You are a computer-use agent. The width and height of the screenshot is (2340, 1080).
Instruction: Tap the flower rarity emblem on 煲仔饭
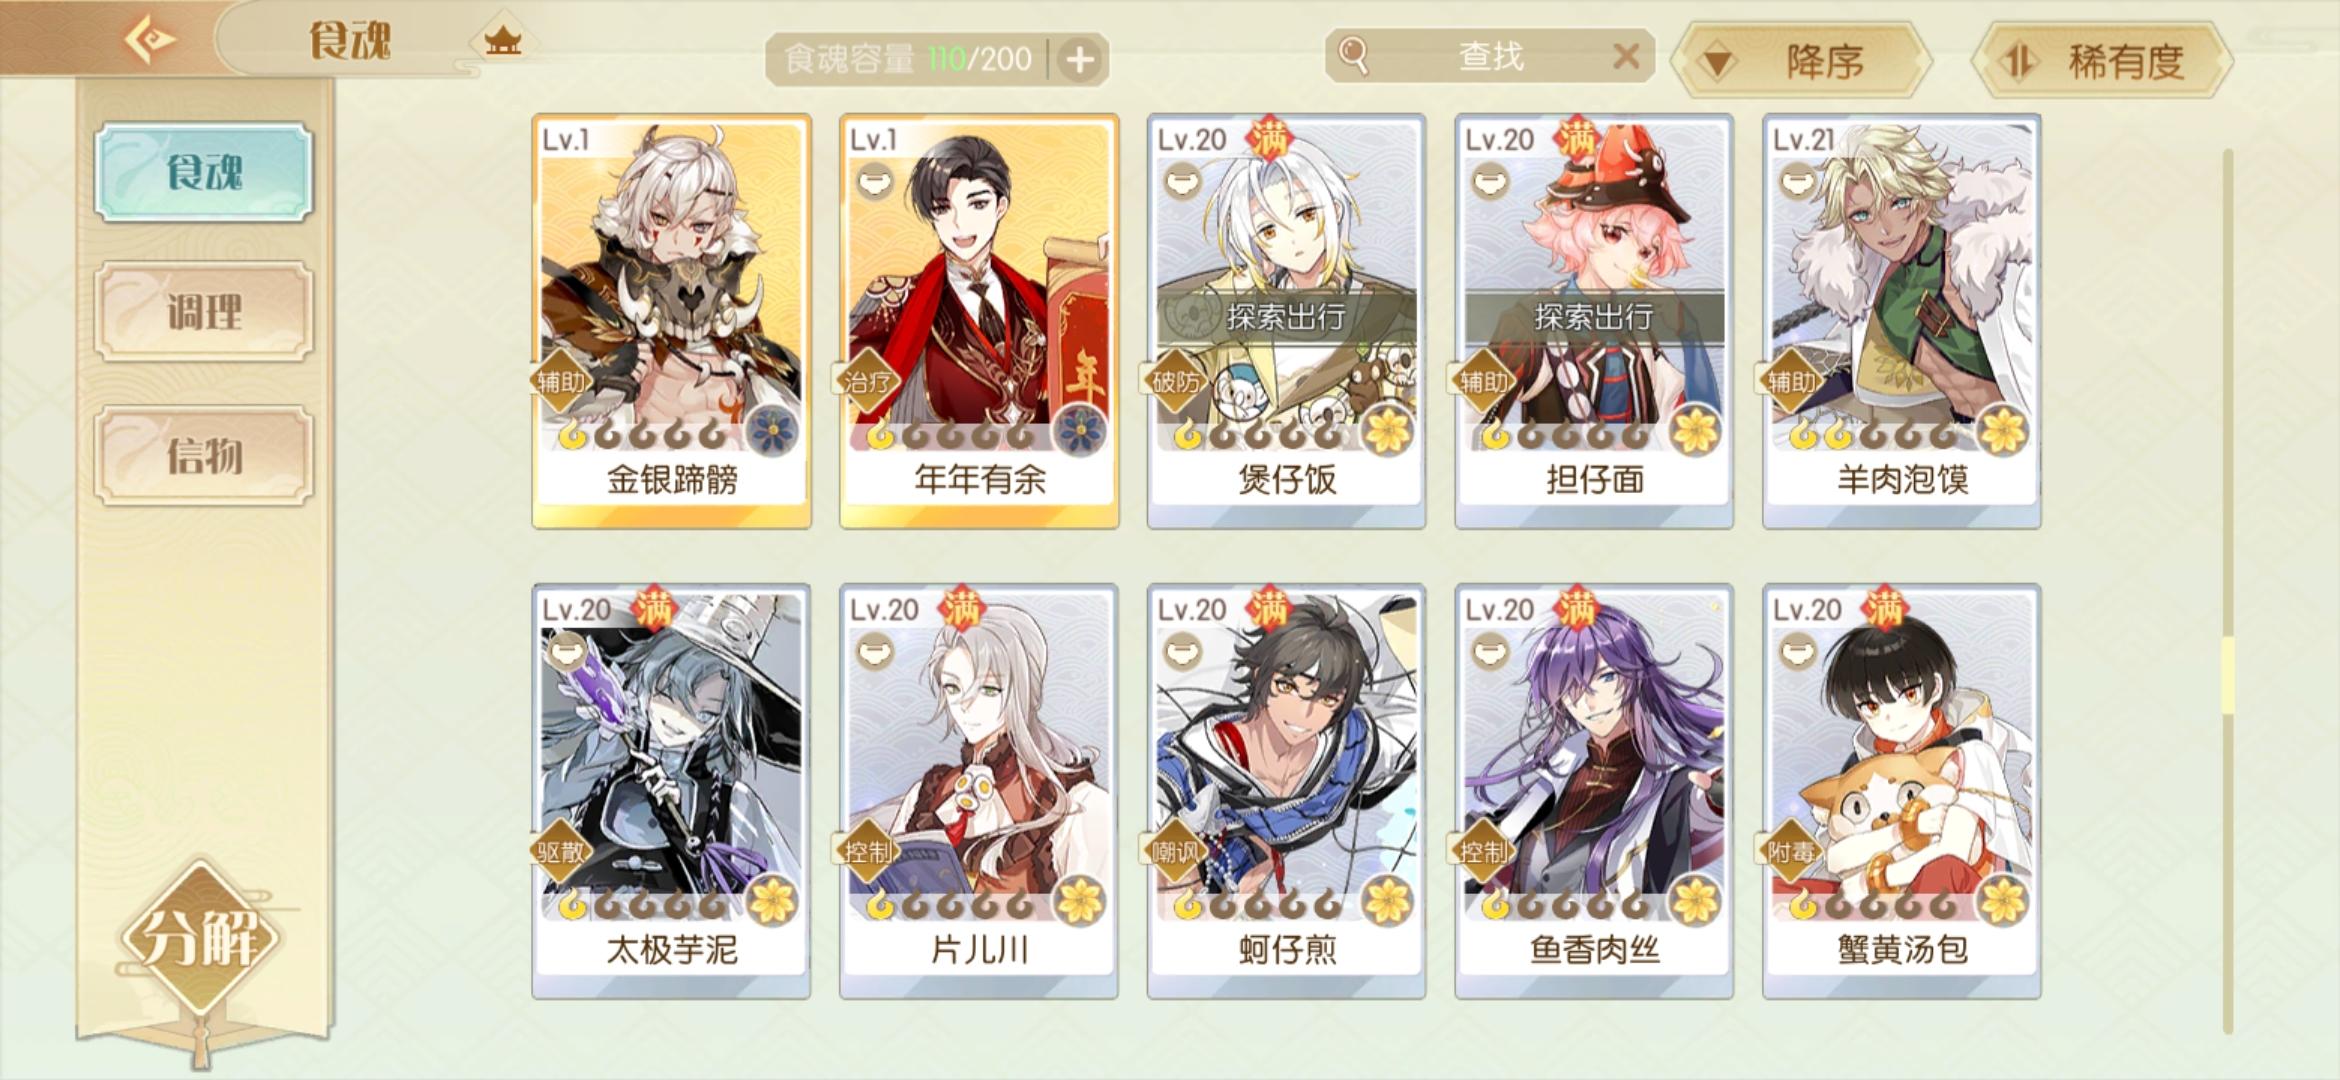(1387, 432)
